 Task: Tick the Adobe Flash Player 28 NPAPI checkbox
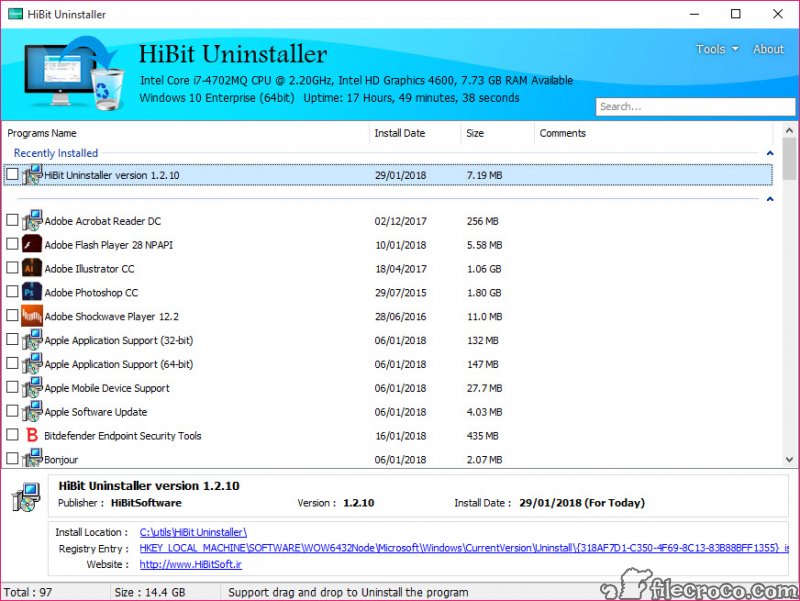pos(12,244)
